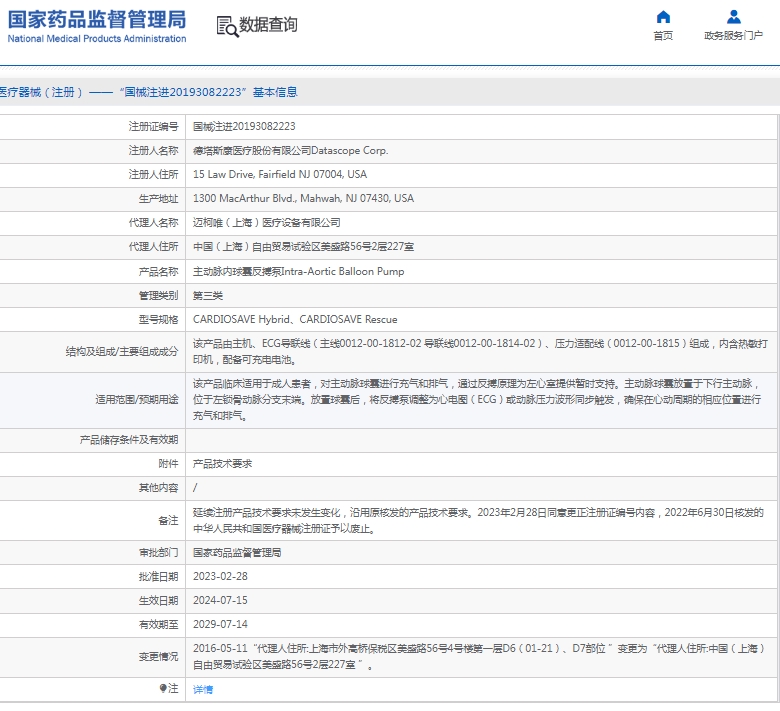
Task: Click the 产品名称 row label
Action: pyautogui.click(x=158, y=271)
